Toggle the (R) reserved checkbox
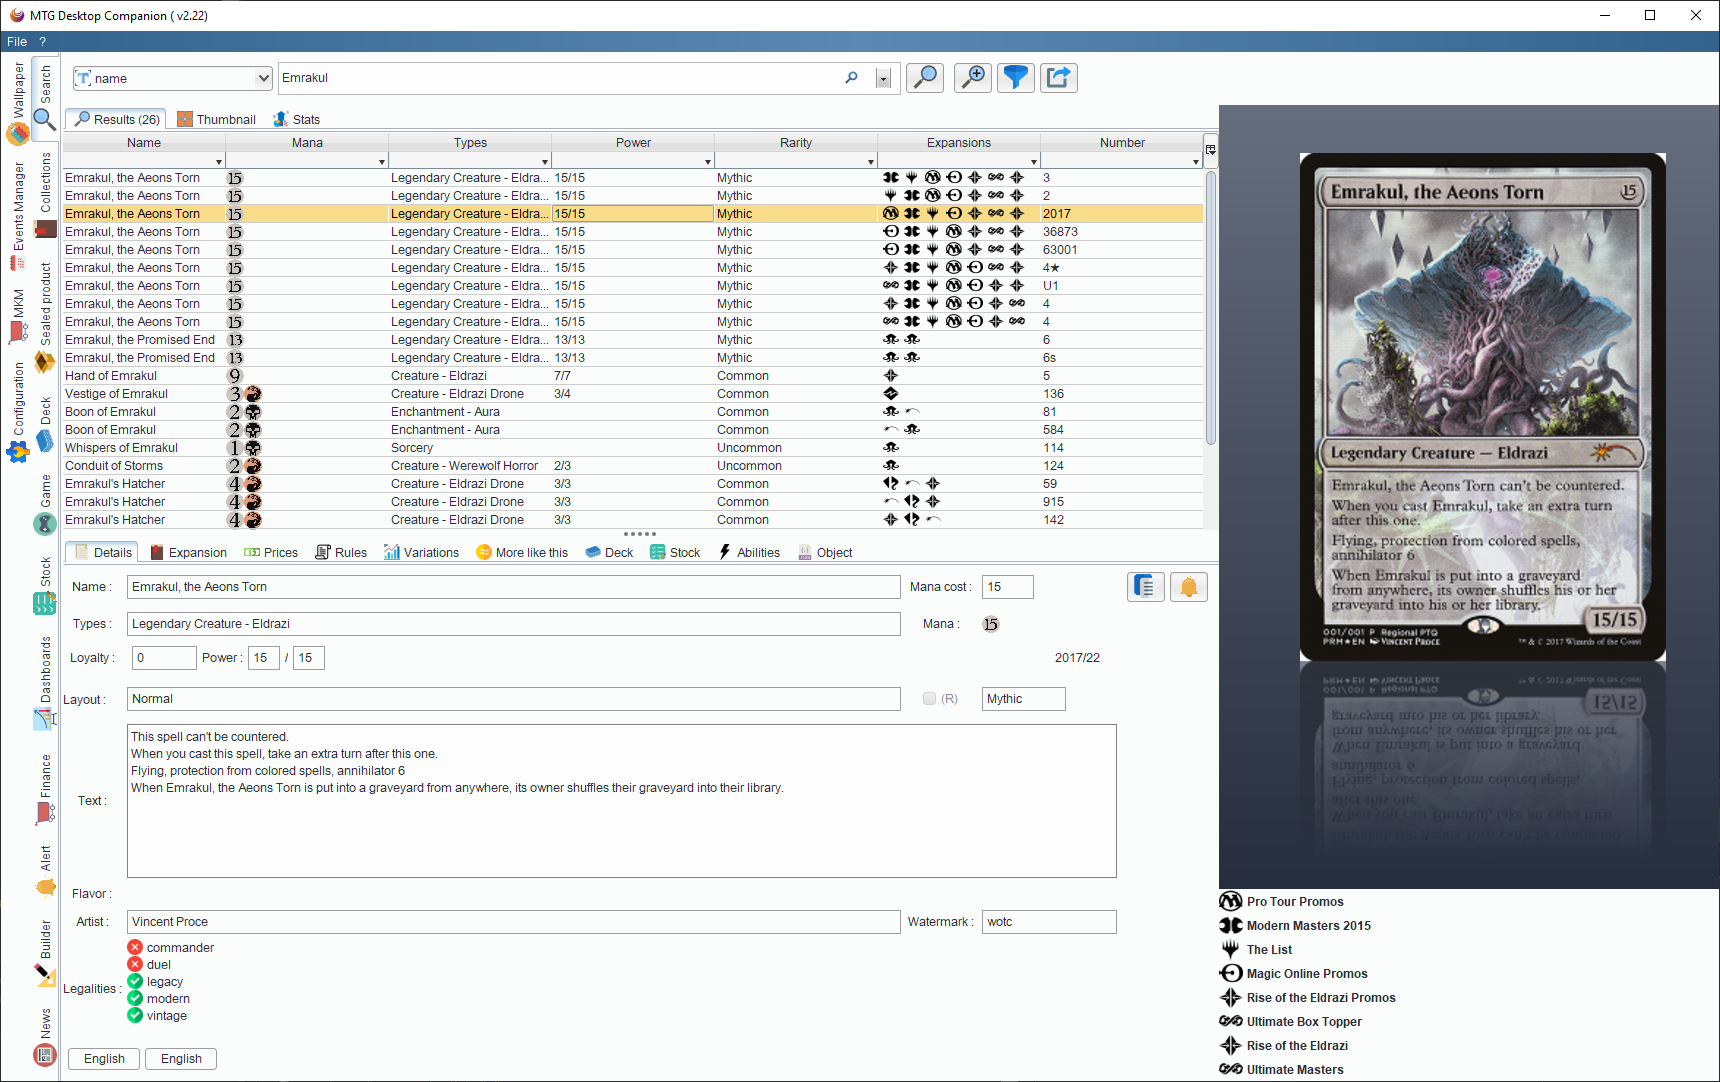Viewport: 1720px width, 1082px height. 930,699
